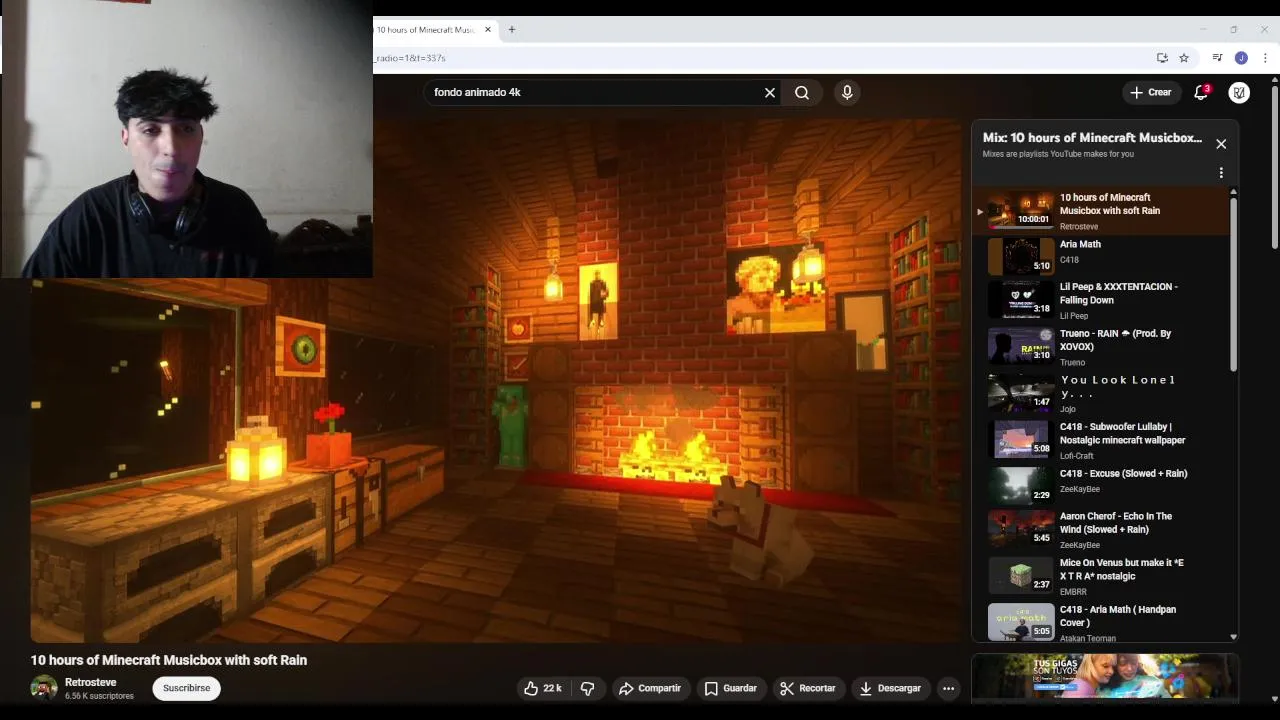This screenshot has height=720, width=1280.
Task: Dislike the video with thumbs down
Action: tap(588, 688)
